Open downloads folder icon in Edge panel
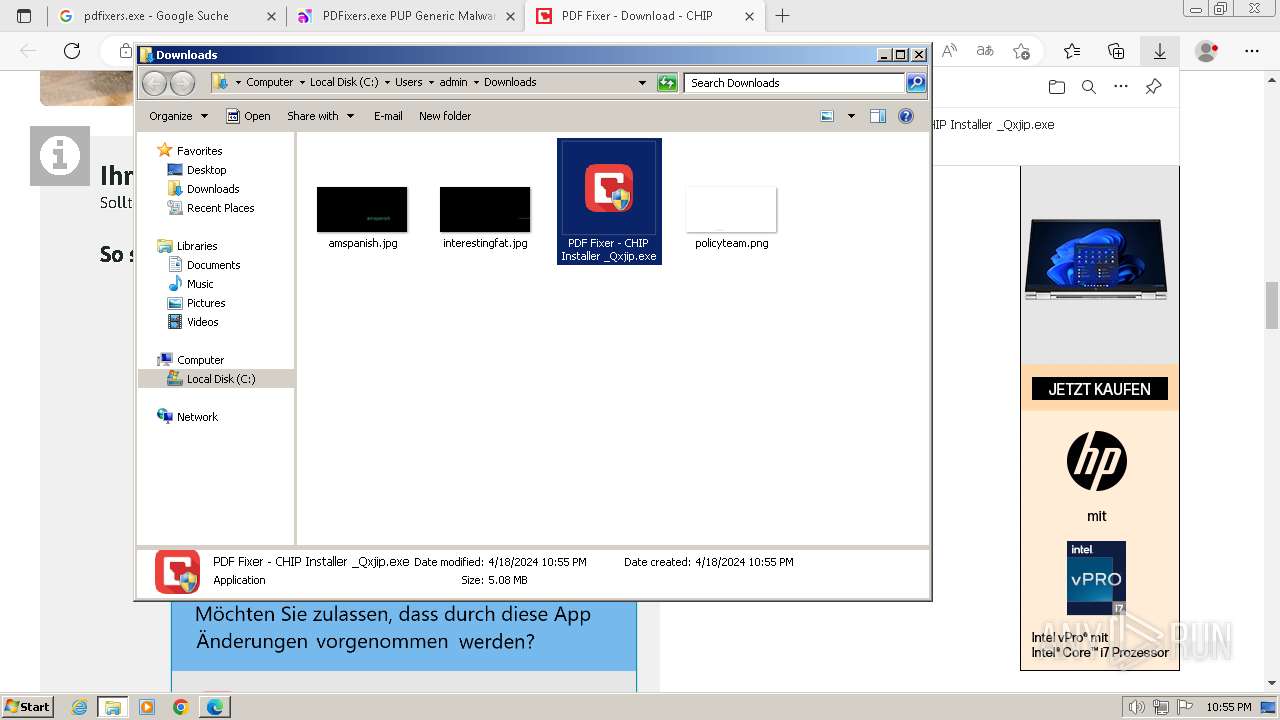This screenshot has width=1280, height=720. (x=1057, y=87)
